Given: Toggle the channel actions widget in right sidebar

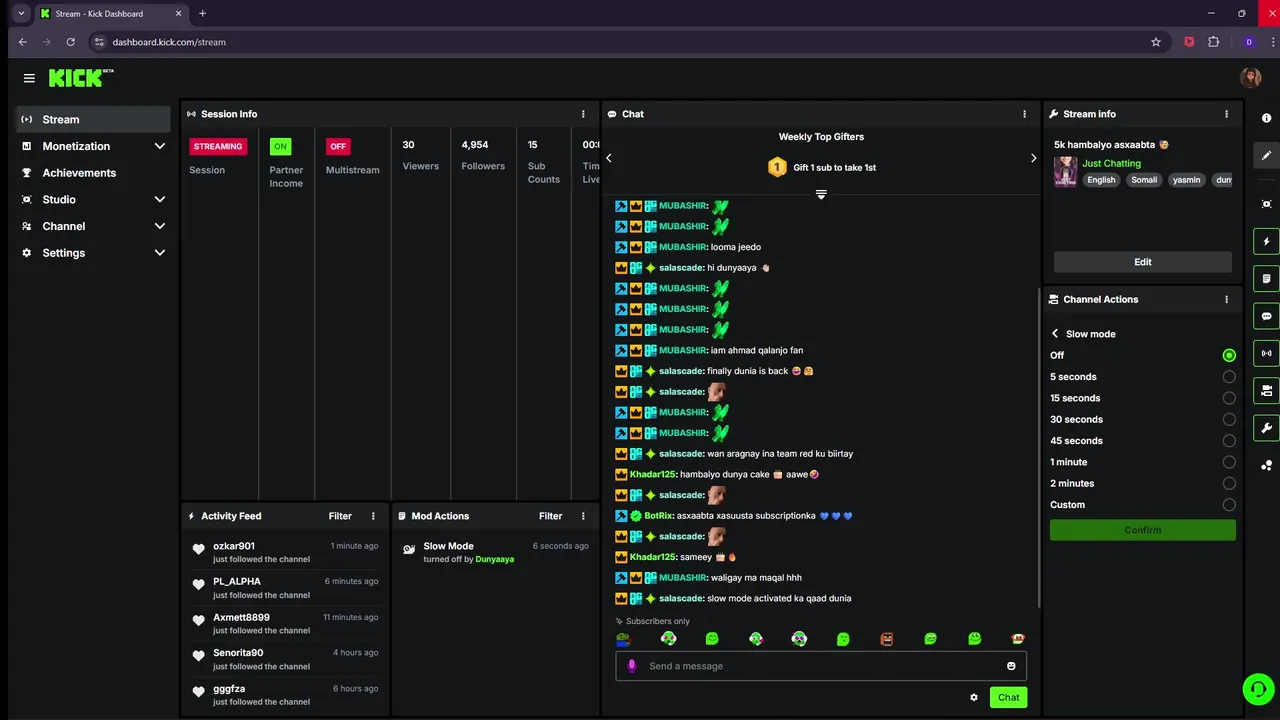Looking at the screenshot, I should [1266, 390].
